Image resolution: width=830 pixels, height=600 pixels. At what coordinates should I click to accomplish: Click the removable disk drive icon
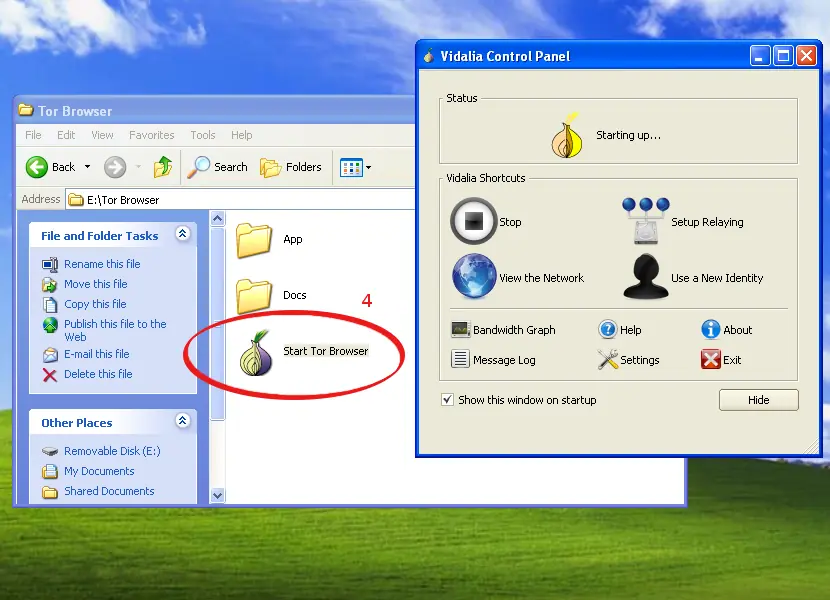pyautogui.click(x=50, y=451)
